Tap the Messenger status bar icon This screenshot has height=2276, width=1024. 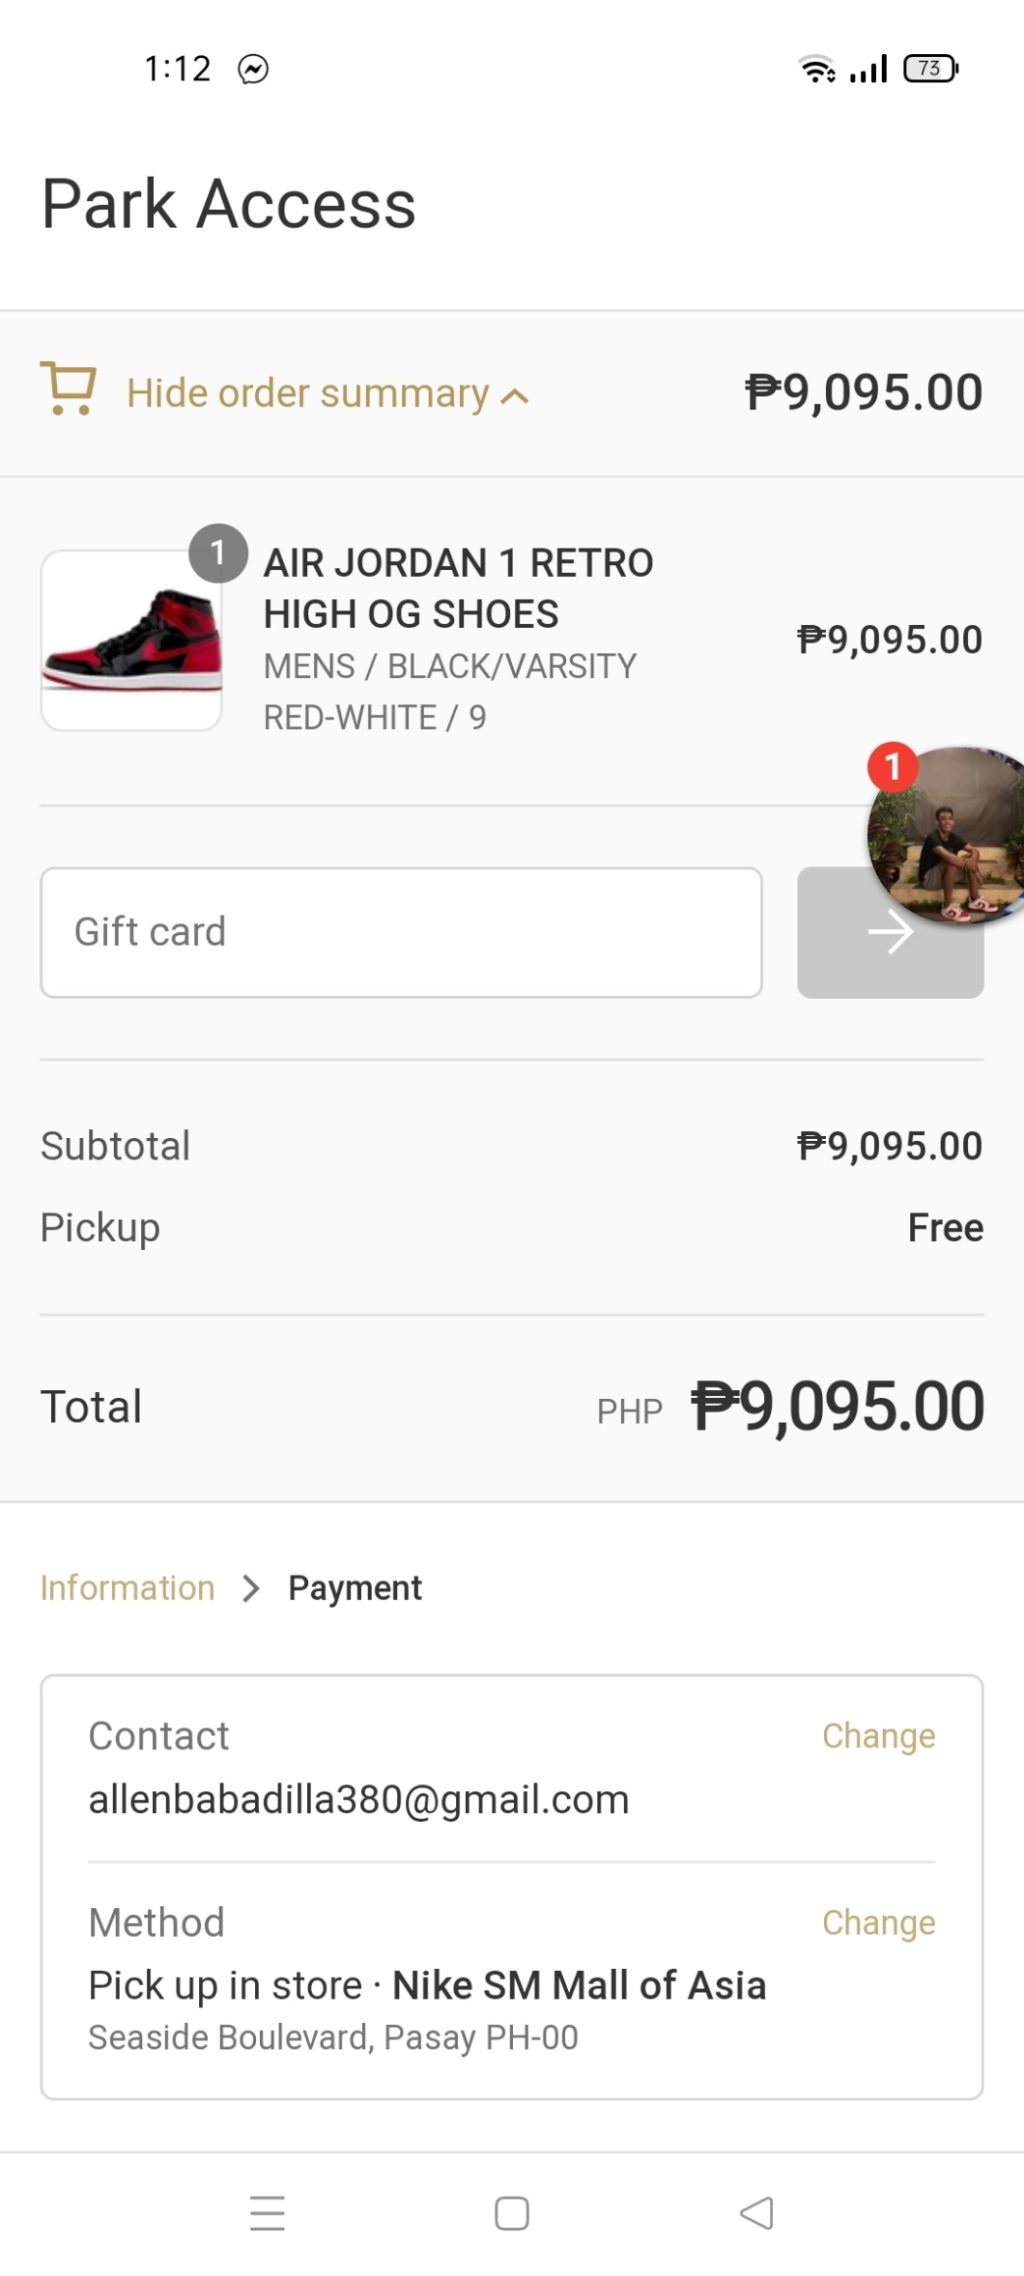click(253, 69)
